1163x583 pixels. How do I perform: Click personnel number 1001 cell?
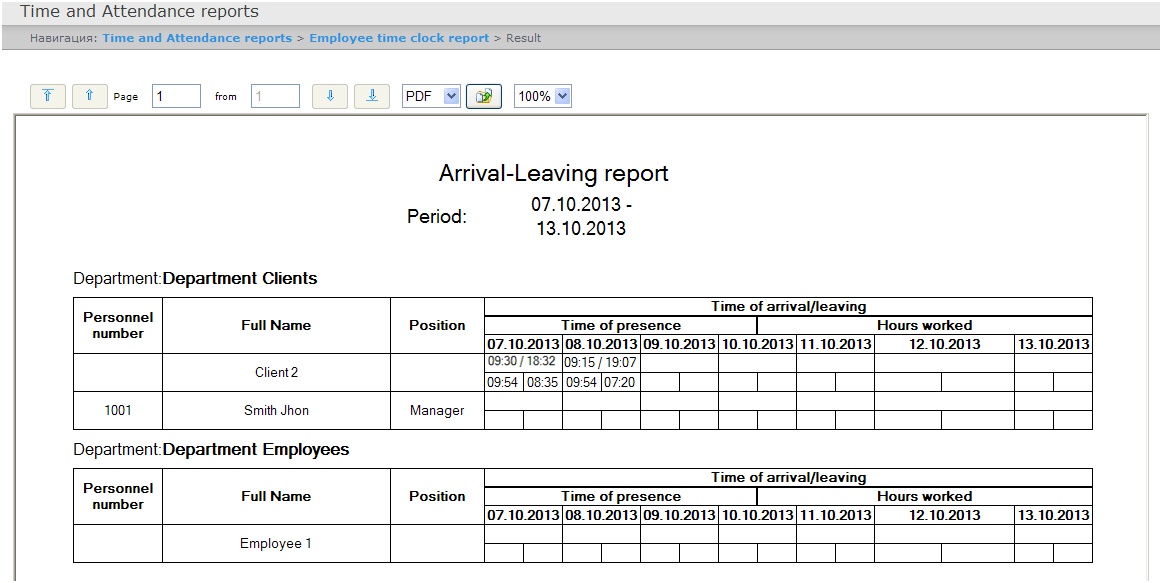118,410
